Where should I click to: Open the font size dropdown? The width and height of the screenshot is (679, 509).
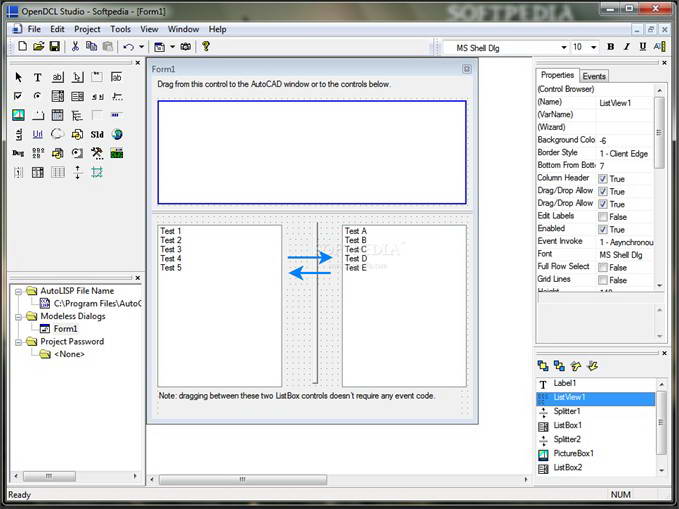tap(594, 47)
